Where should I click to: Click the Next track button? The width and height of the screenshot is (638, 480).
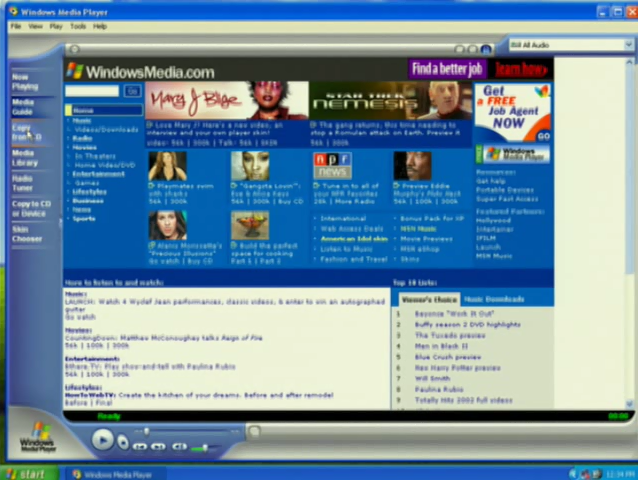click(158, 447)
